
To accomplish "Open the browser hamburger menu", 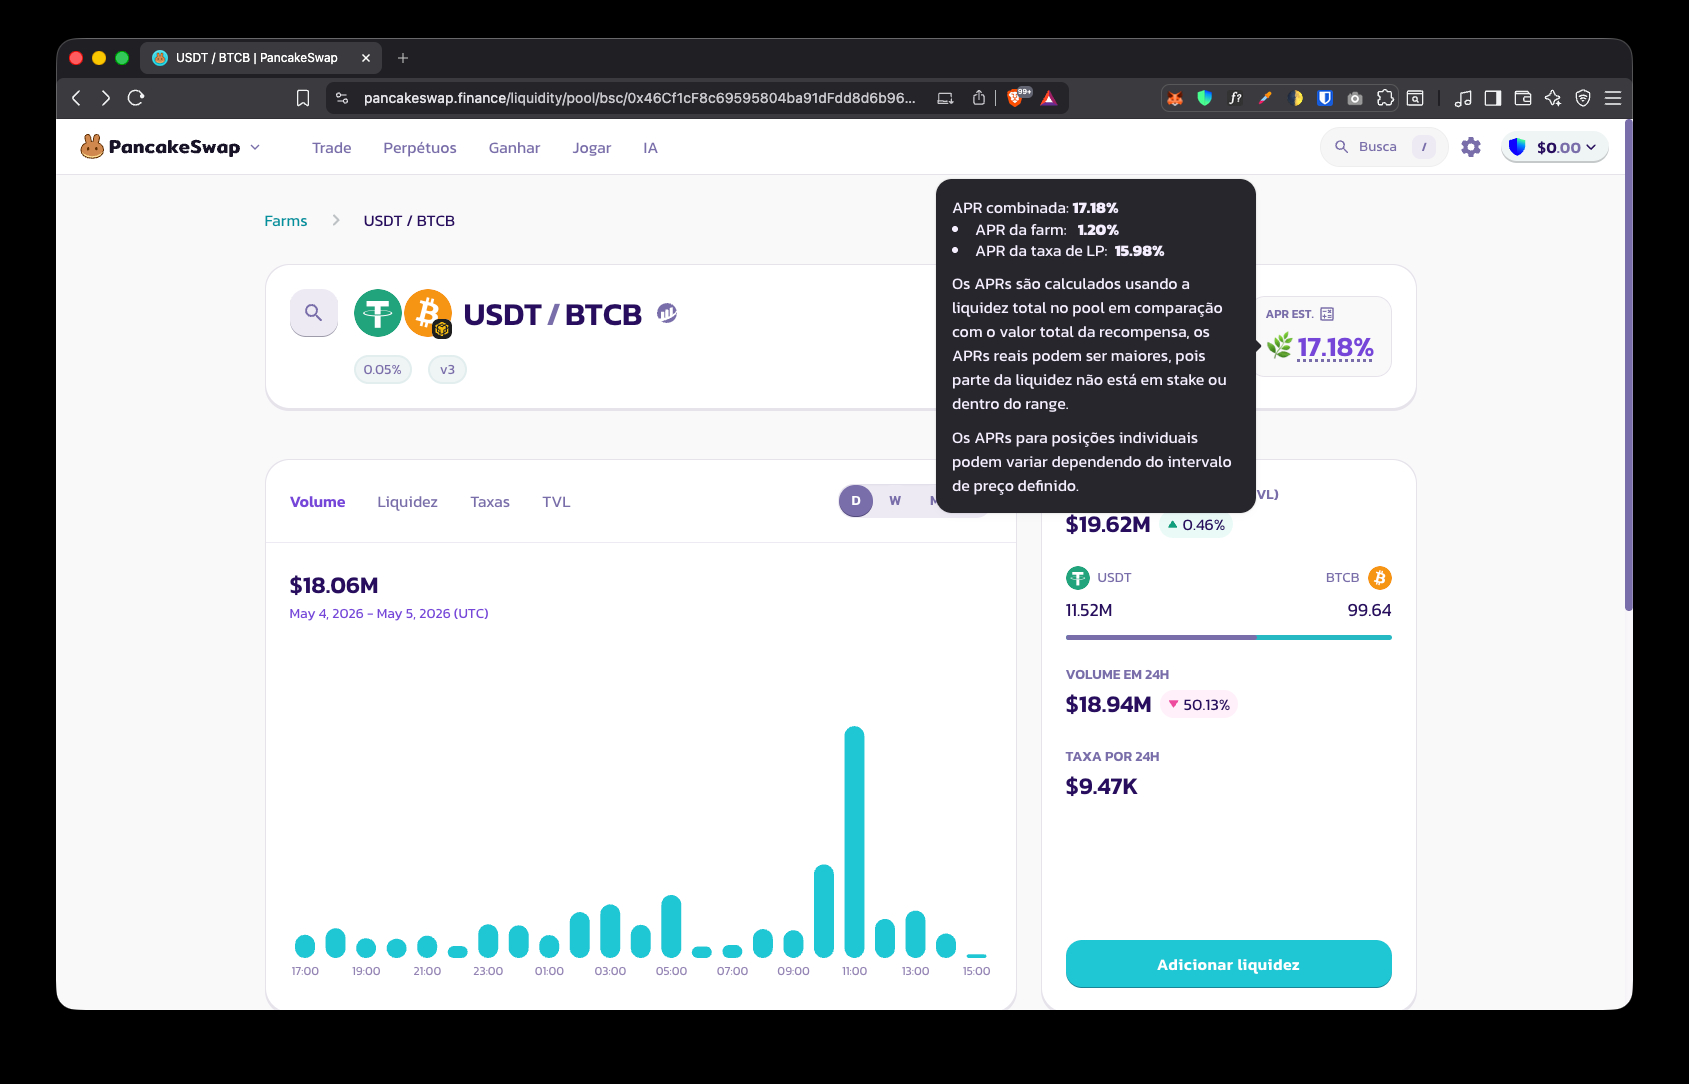I will pos(1613,98).
